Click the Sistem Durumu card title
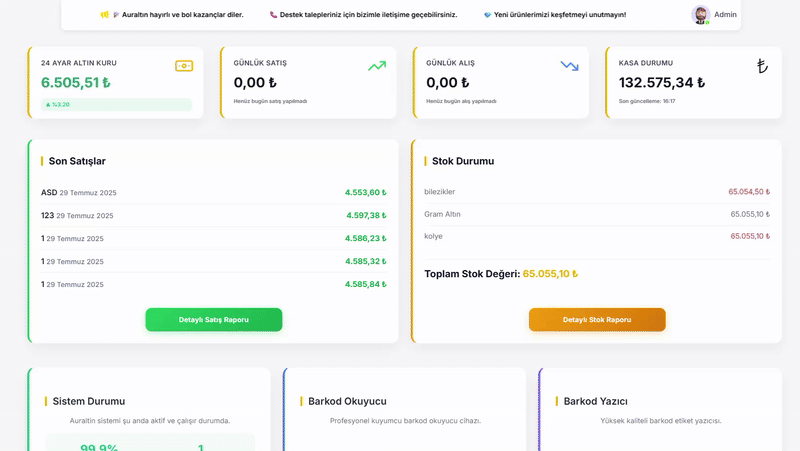The height and width of the screenshot is (451, 800). pyautogui.click(x=89, y=402)
